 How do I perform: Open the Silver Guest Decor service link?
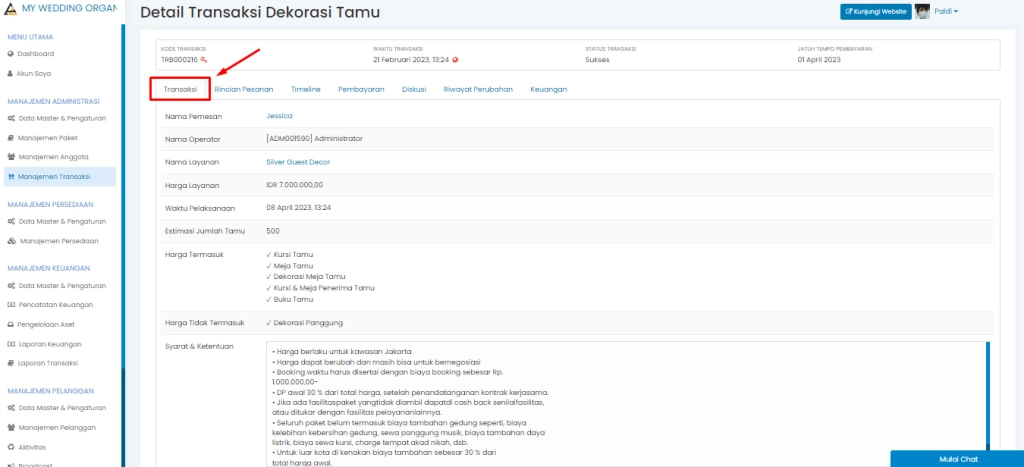click(x=297, y=161)
